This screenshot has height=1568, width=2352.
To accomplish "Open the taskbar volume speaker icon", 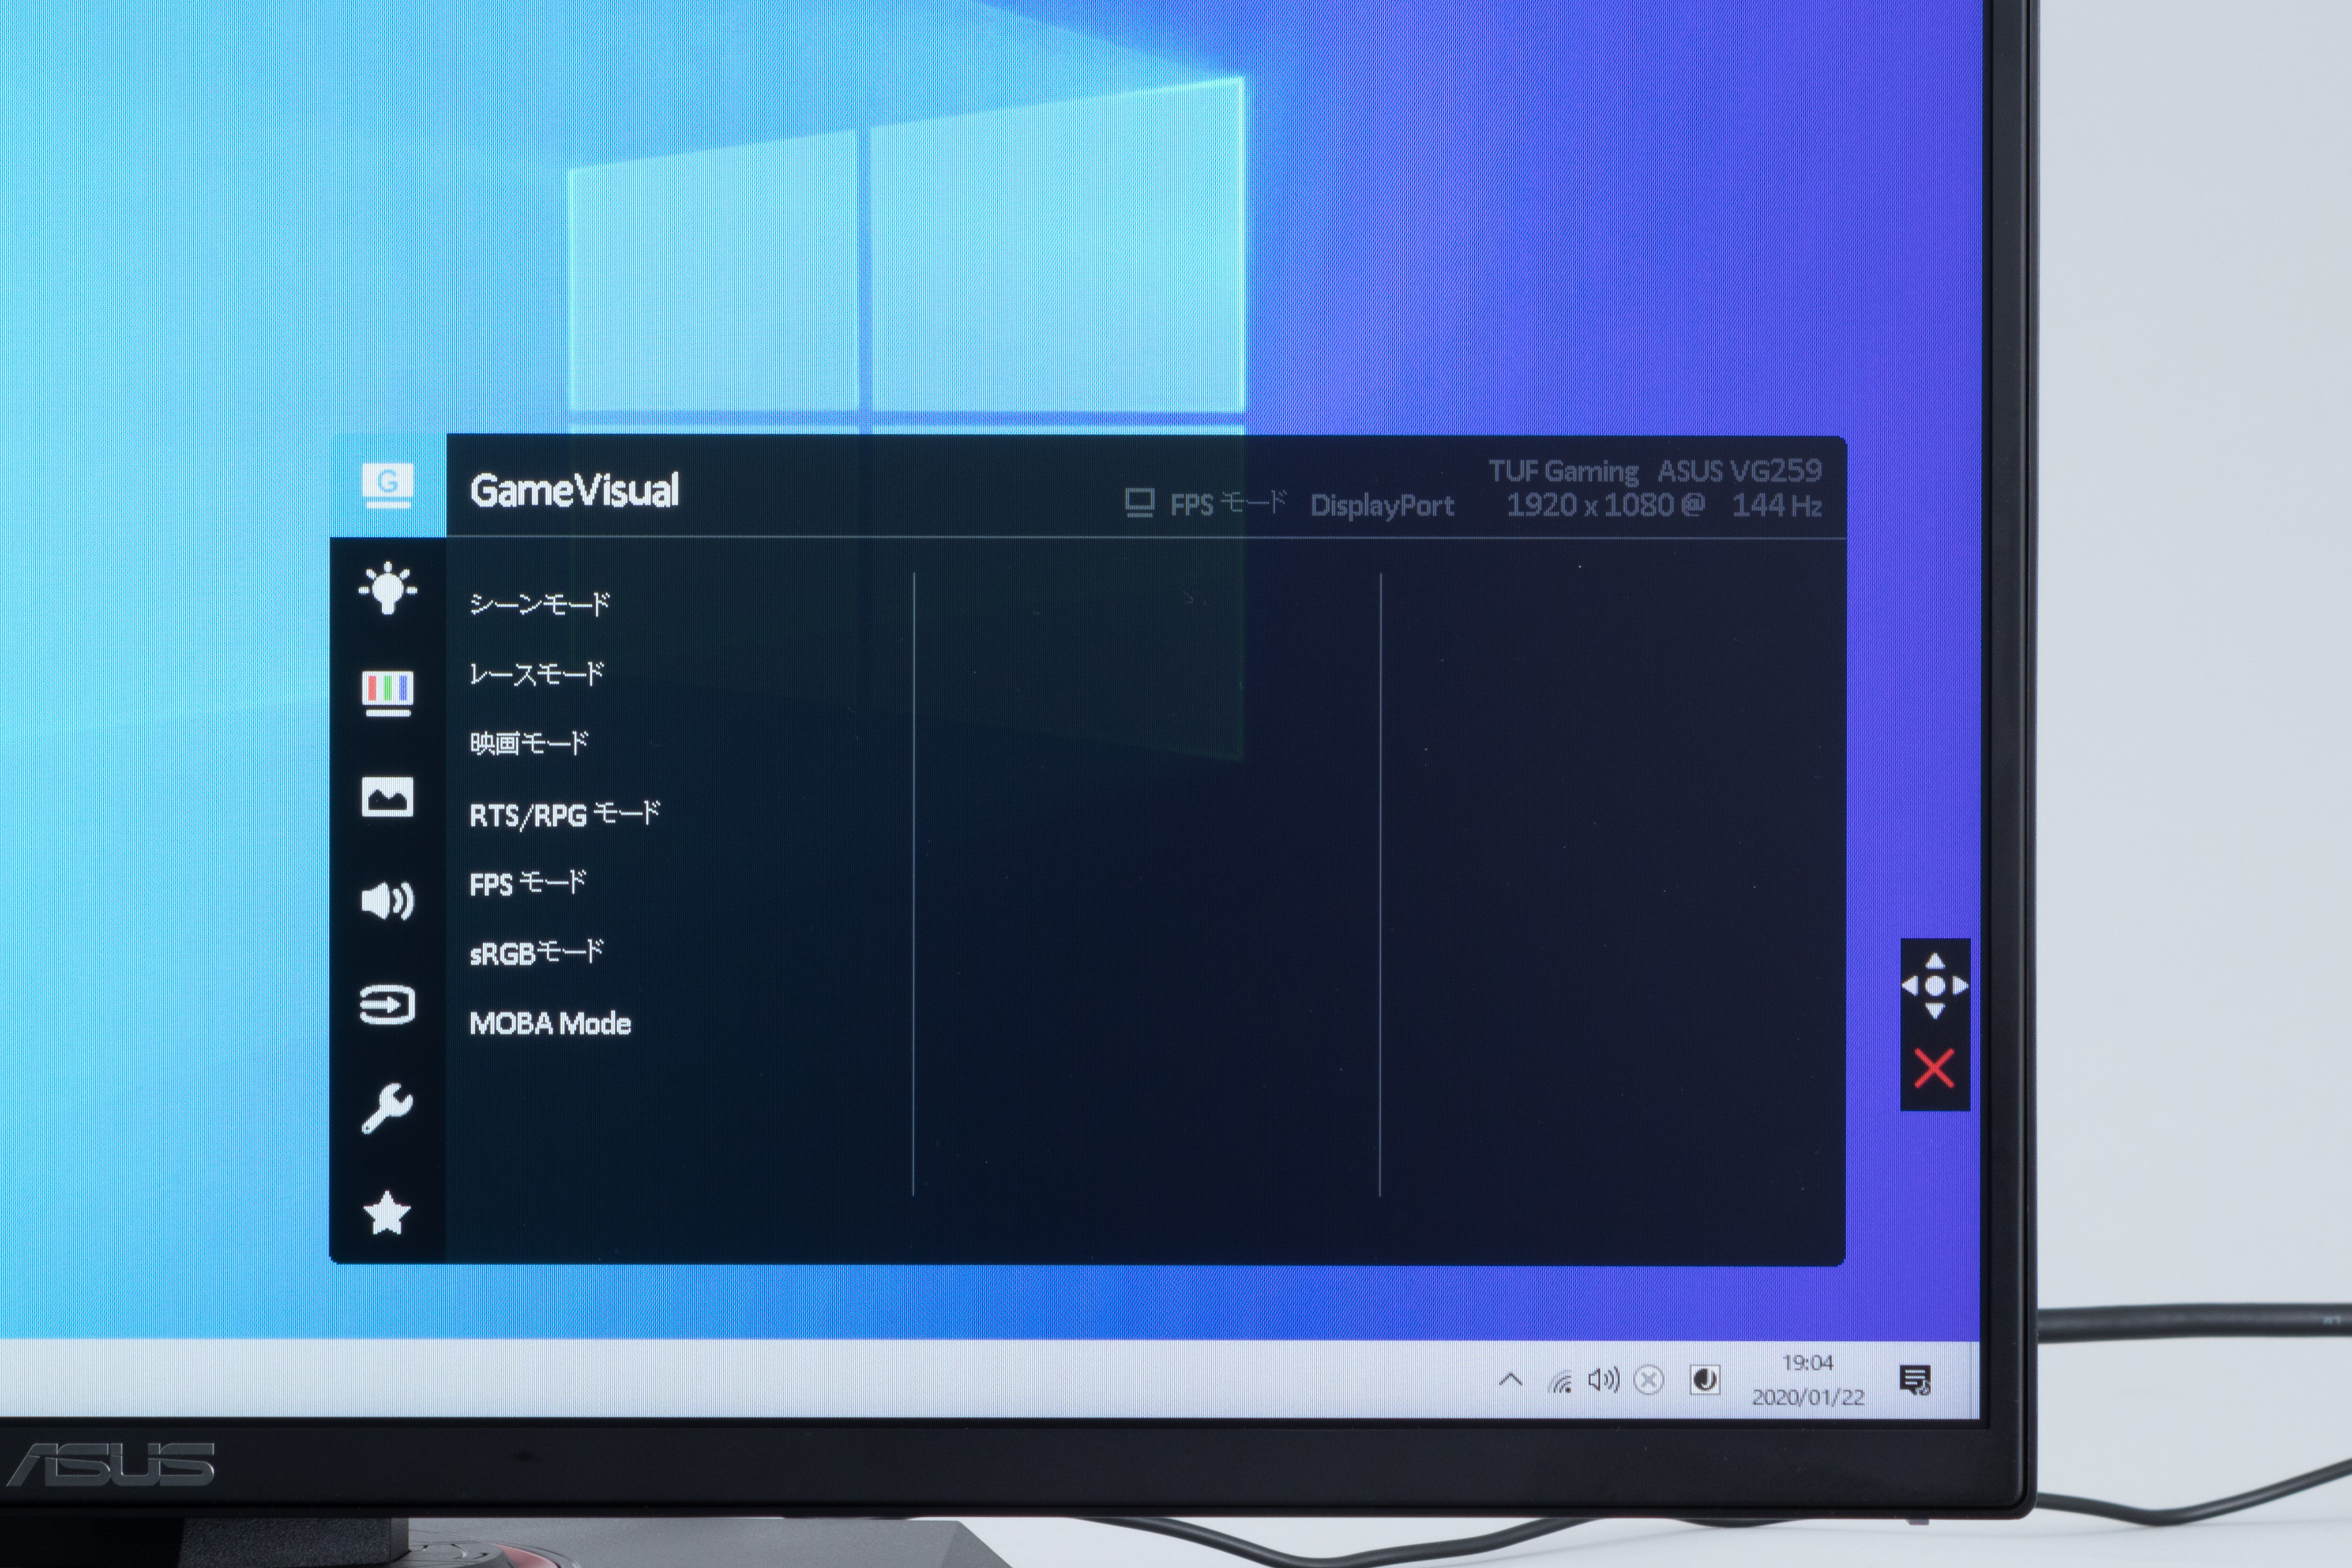I will 1603,1380.
